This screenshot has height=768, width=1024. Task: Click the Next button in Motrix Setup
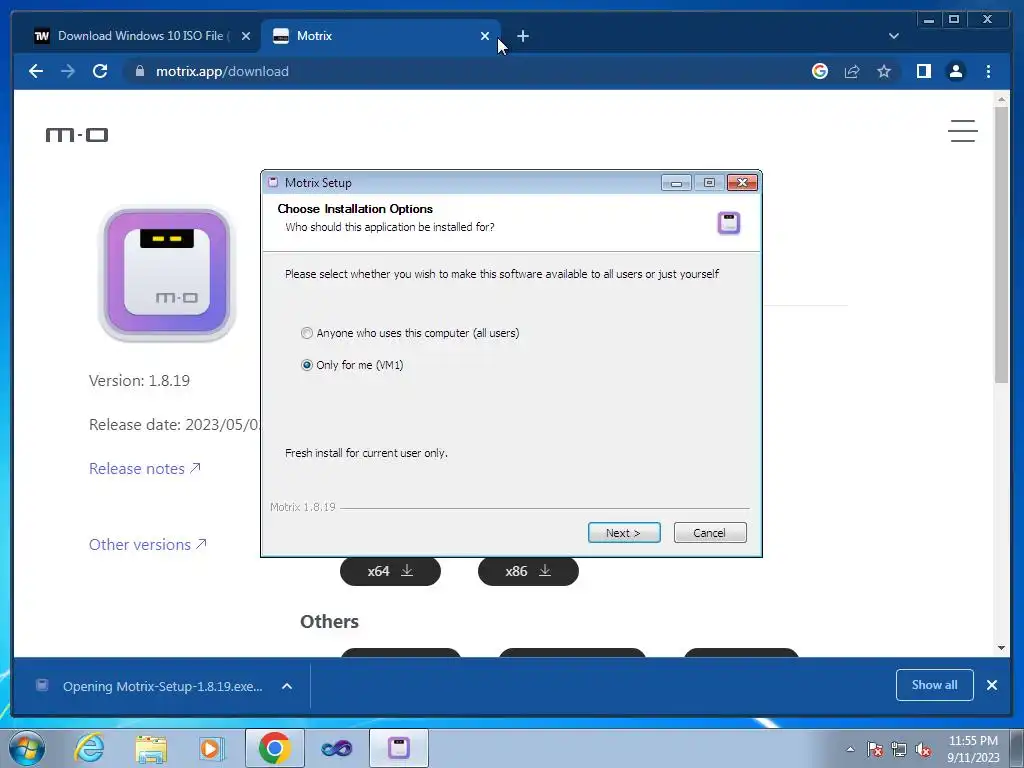(624, 533)
